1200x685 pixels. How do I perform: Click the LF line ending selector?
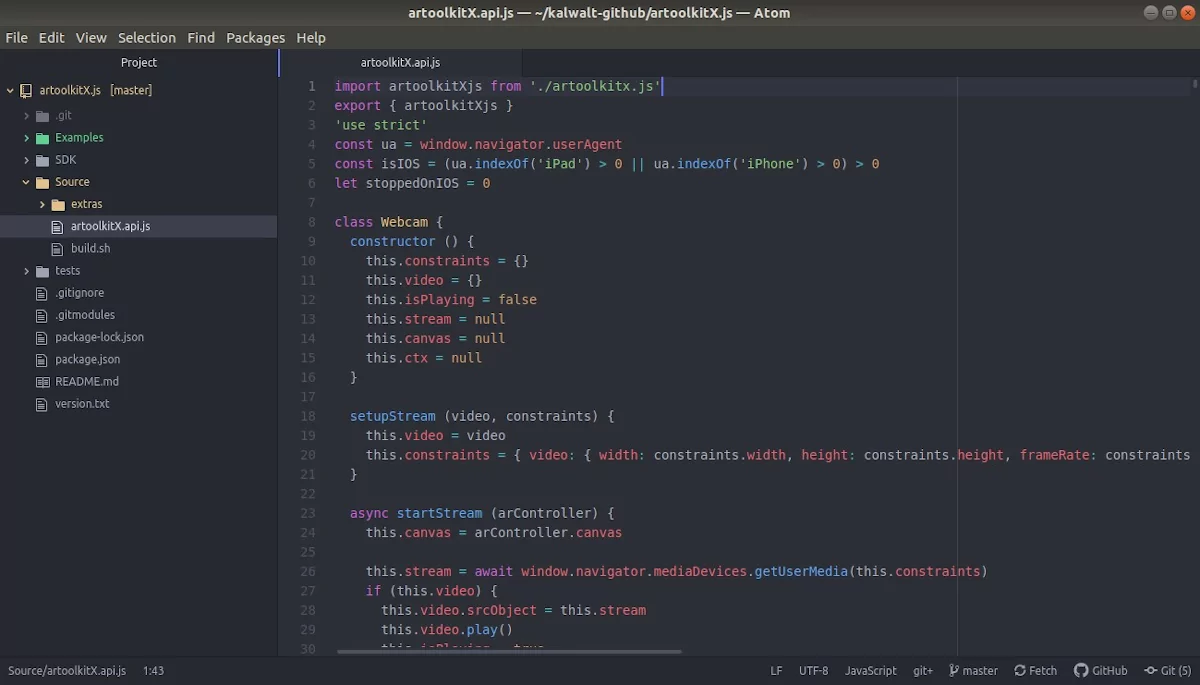776,670
